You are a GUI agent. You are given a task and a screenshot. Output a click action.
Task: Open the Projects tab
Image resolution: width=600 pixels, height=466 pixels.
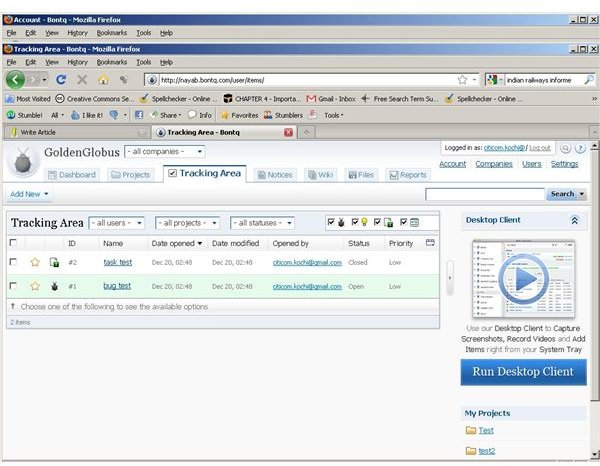click(x=130, y=175)
